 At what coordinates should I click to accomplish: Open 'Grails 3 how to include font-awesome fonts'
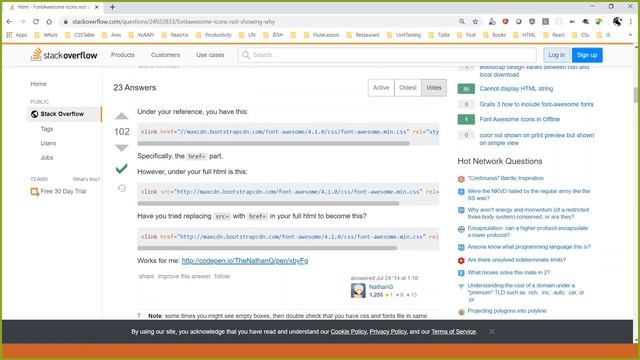(536, 104)
